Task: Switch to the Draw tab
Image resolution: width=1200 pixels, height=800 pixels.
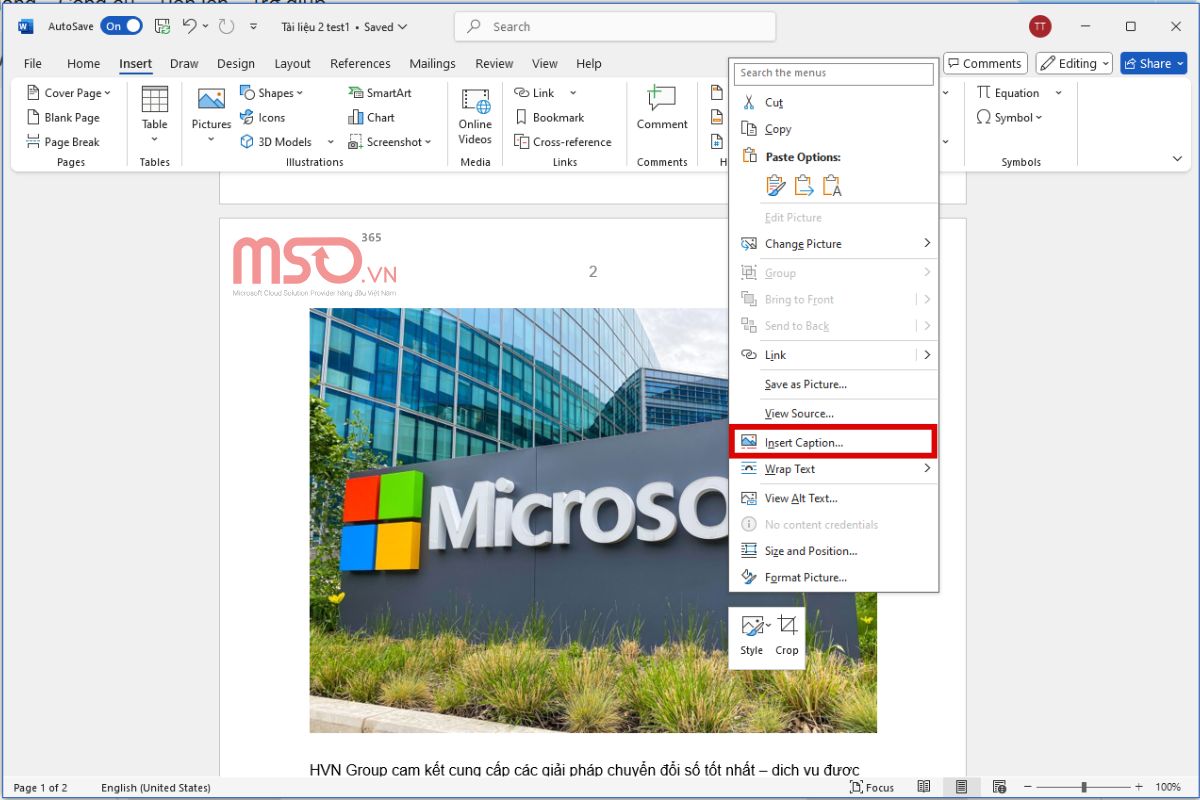Action: pyautogui.click(x=184, y=63)
